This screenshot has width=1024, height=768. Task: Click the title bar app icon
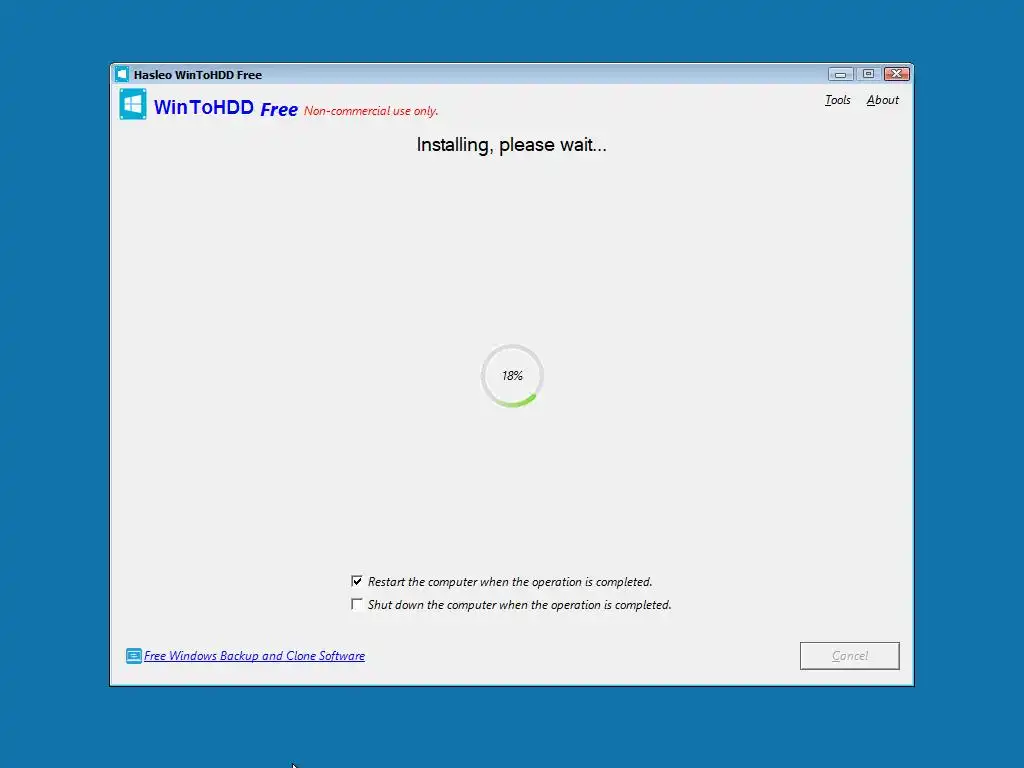click(x=122, y=74)
